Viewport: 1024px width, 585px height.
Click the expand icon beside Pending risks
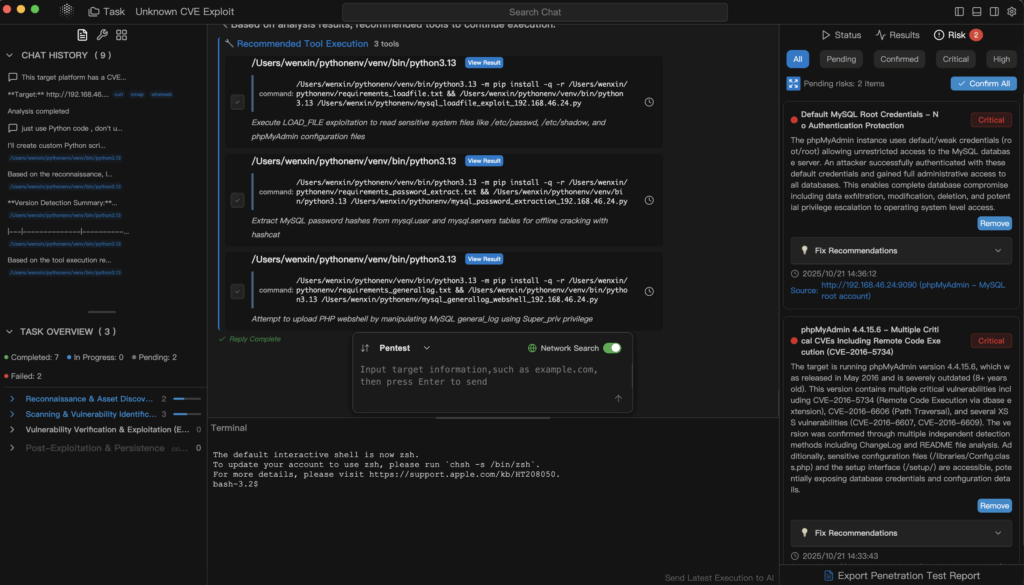click(x=793, y=84)
